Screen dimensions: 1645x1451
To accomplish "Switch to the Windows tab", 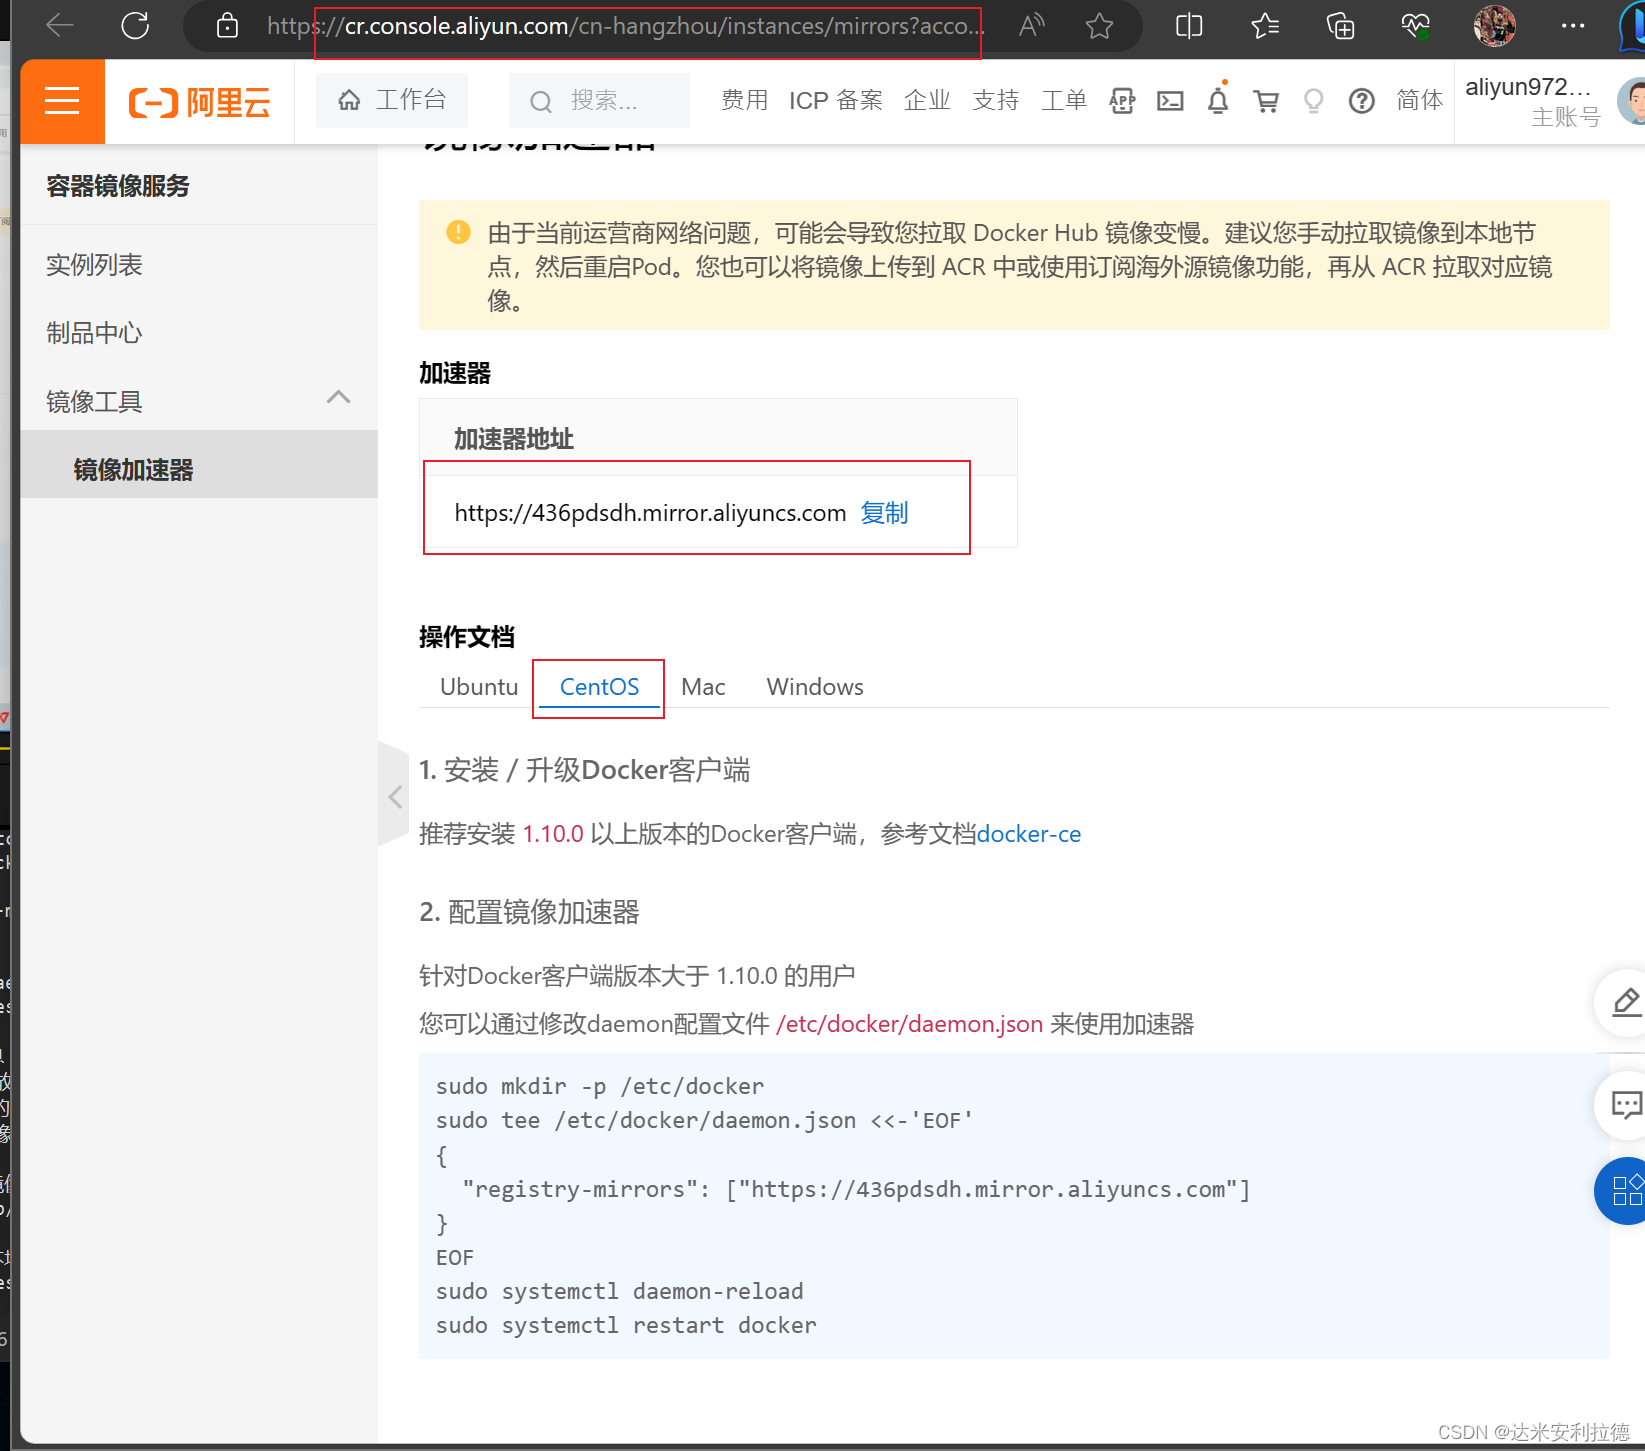I will click(815, 687).
